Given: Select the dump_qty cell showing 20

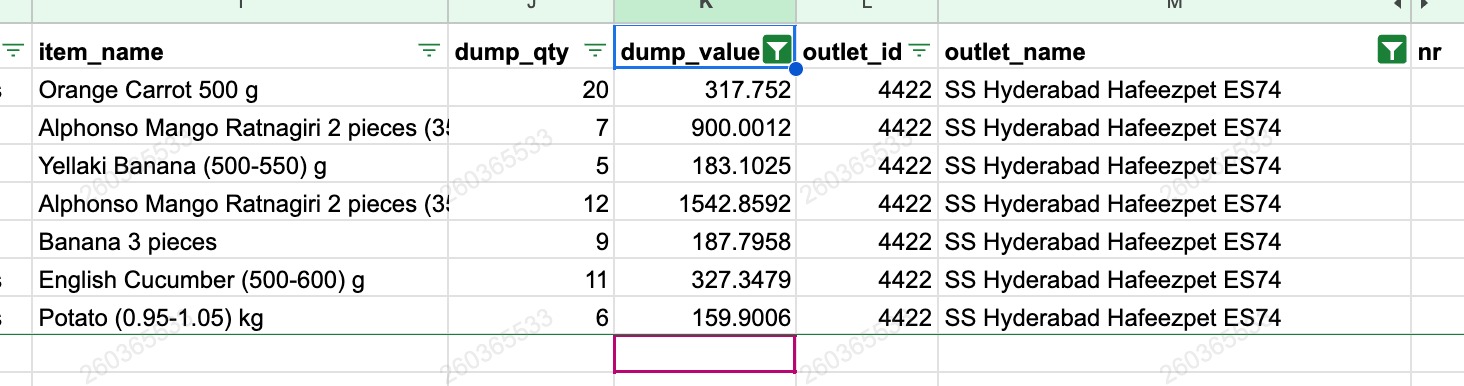Looking at the screenshot, I should 531,91.
